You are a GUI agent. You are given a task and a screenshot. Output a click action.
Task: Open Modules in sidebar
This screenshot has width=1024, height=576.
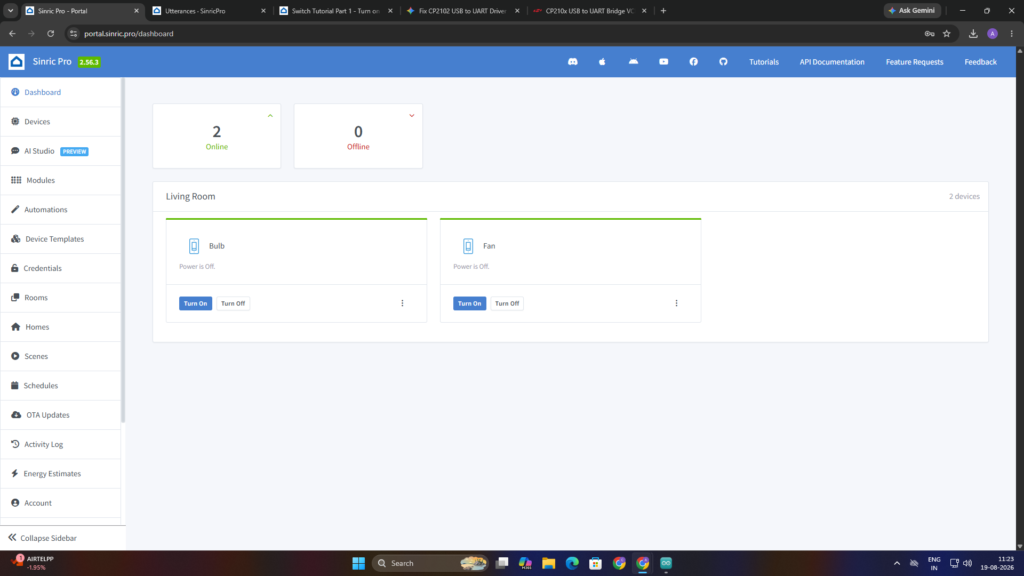pyautogui.click(x=61, y=180)
